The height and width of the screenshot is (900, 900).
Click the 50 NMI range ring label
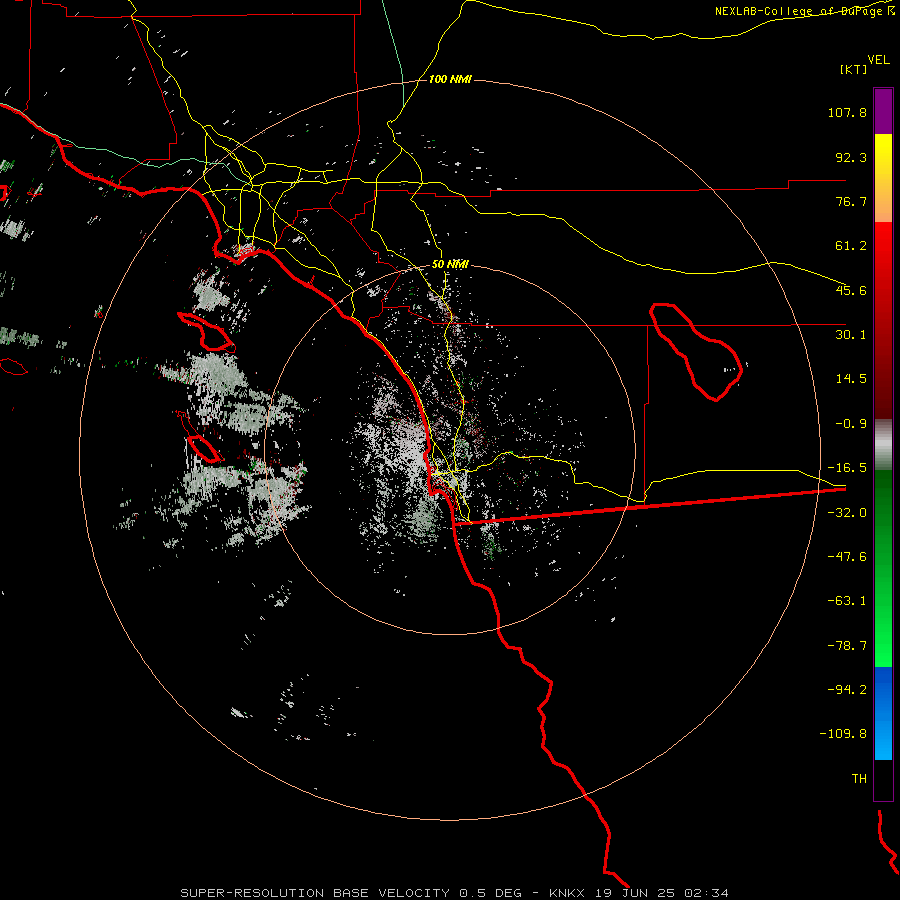(x=450, y=264)
